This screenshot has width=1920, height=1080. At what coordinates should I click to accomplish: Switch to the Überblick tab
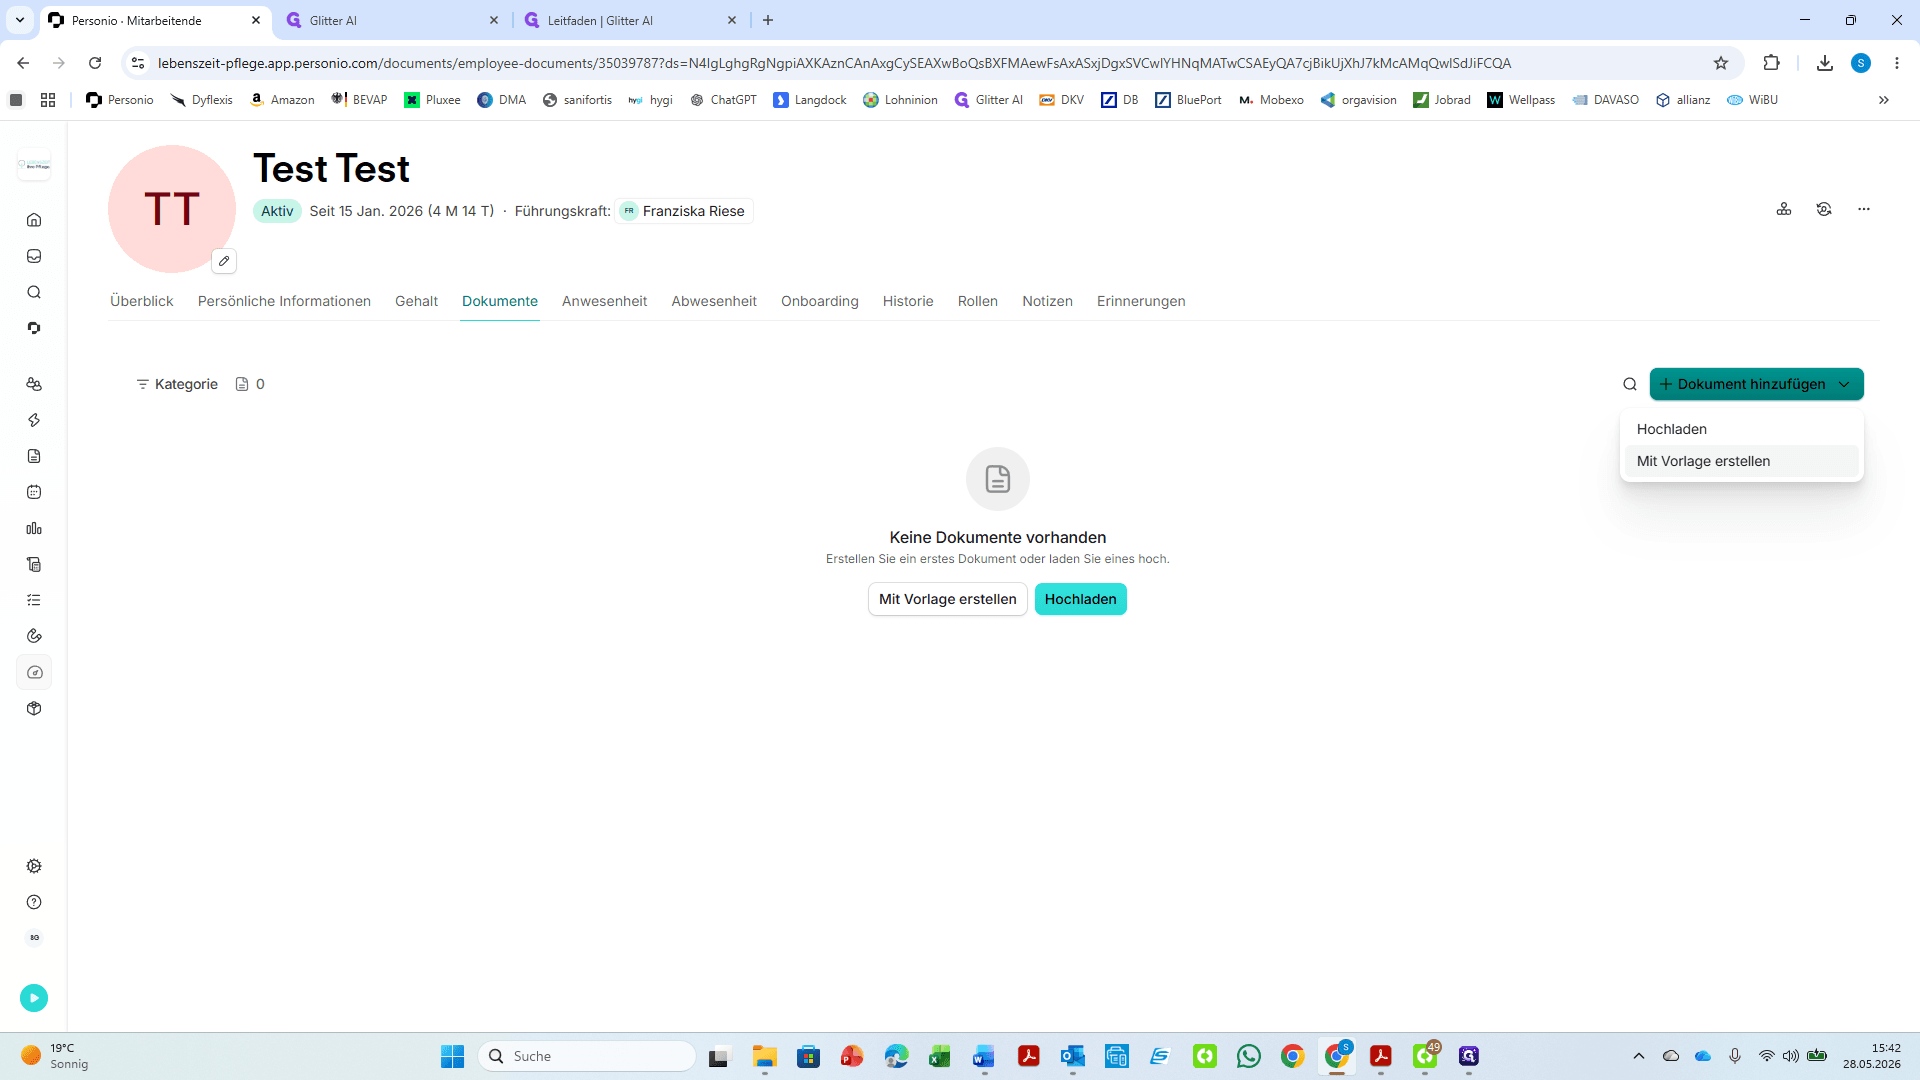coord(142,301)
